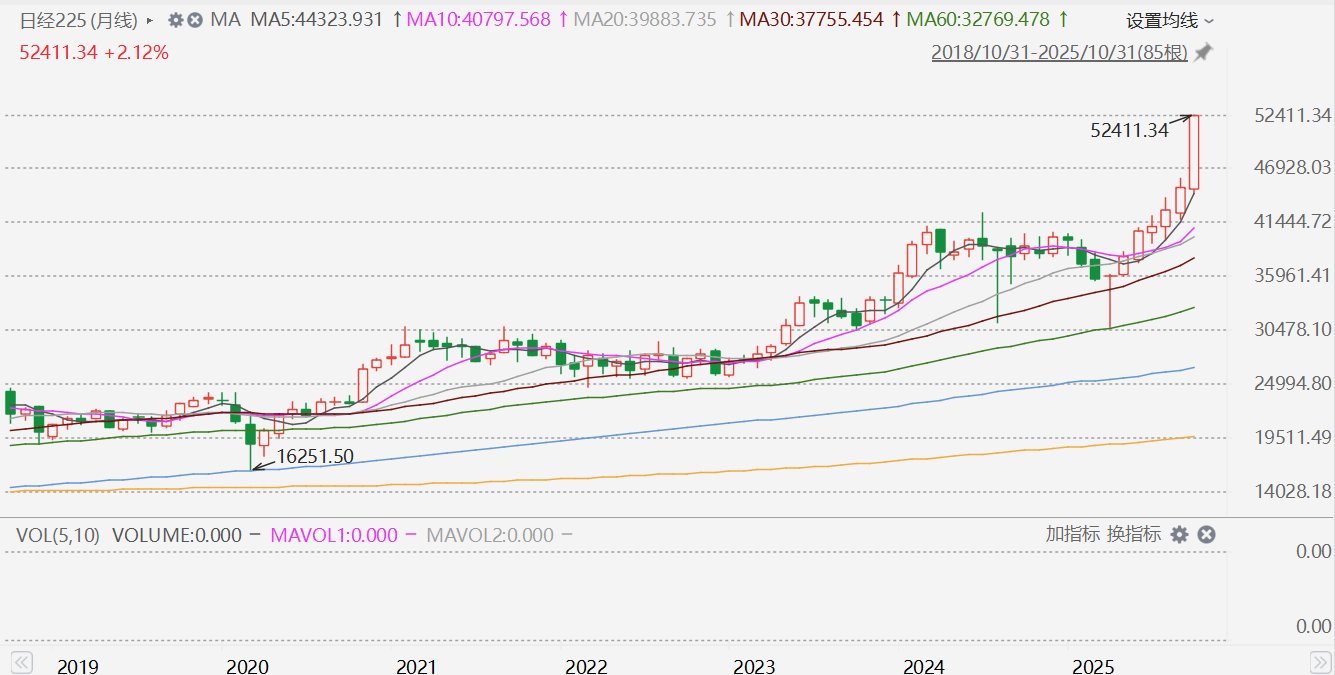Screen dimensions: 1335x675
Task: Close the VOL indicator panel
Action: tap(1206, 535)
